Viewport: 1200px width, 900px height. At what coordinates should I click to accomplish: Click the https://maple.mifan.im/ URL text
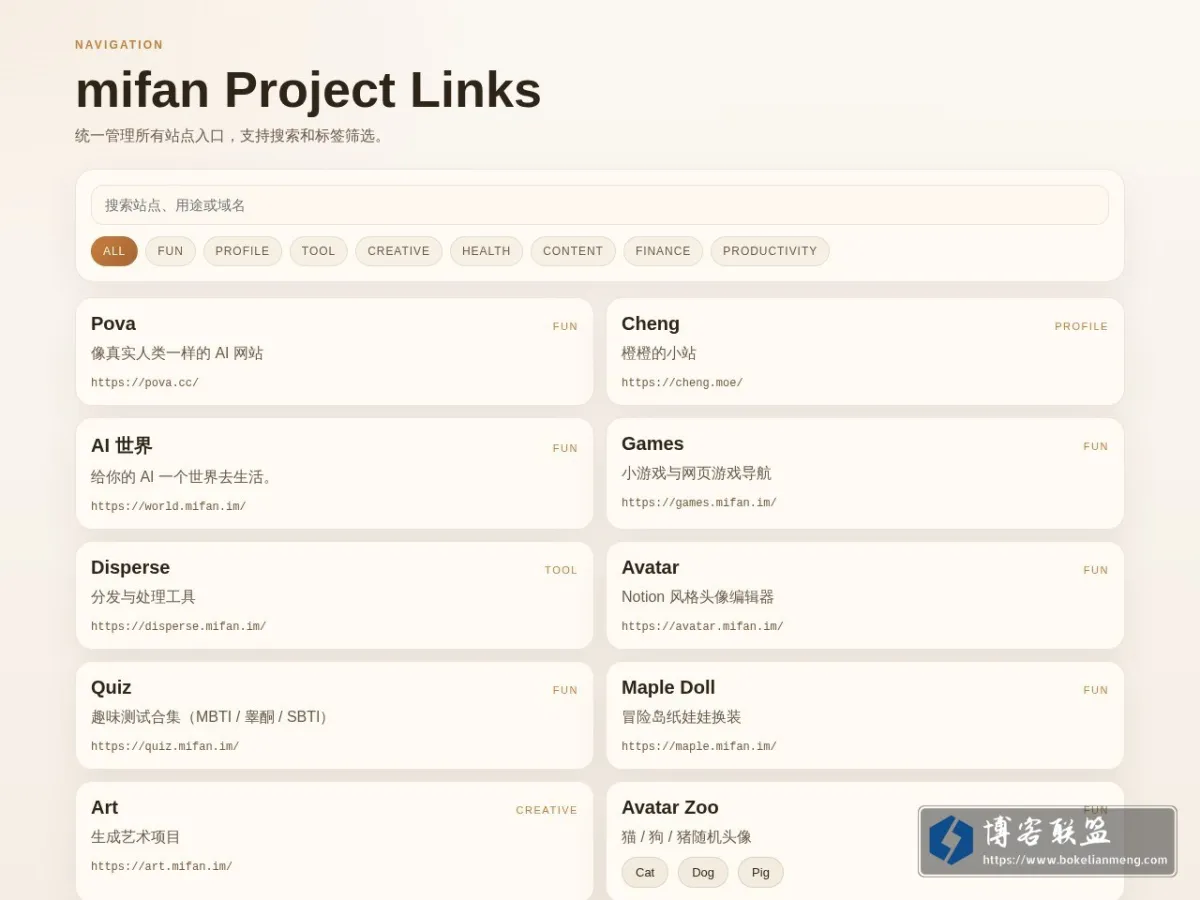[x=699, y=747]
